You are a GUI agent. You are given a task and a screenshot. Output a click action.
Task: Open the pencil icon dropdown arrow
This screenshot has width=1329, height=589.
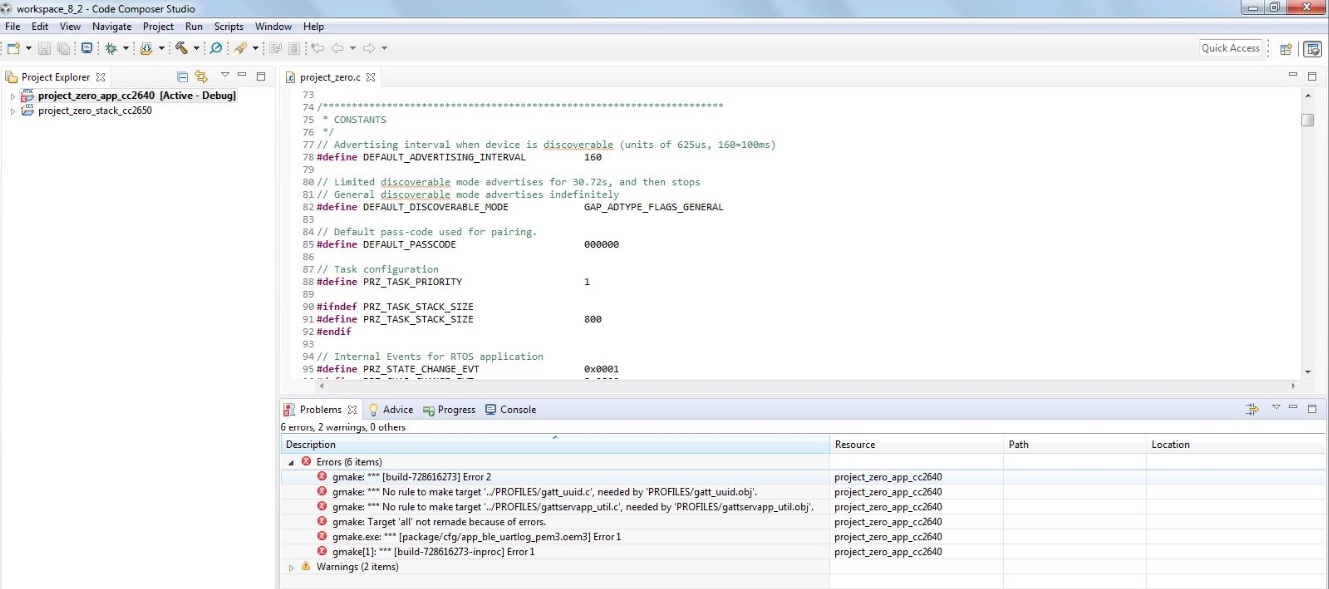point(255,48)
